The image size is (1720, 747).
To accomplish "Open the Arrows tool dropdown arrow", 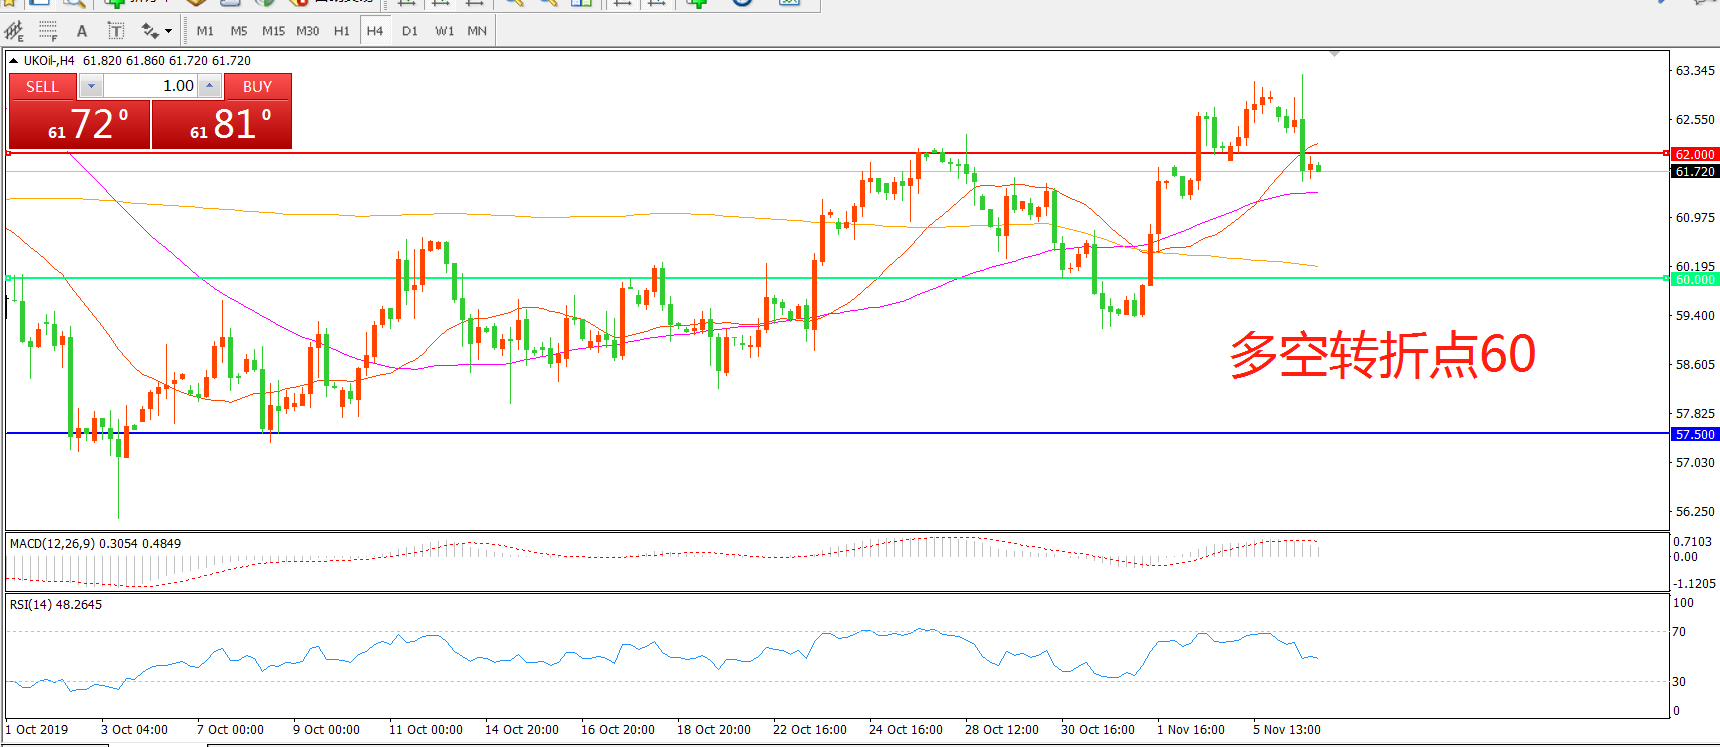I will pyautogui.click(x=168, y=31).
